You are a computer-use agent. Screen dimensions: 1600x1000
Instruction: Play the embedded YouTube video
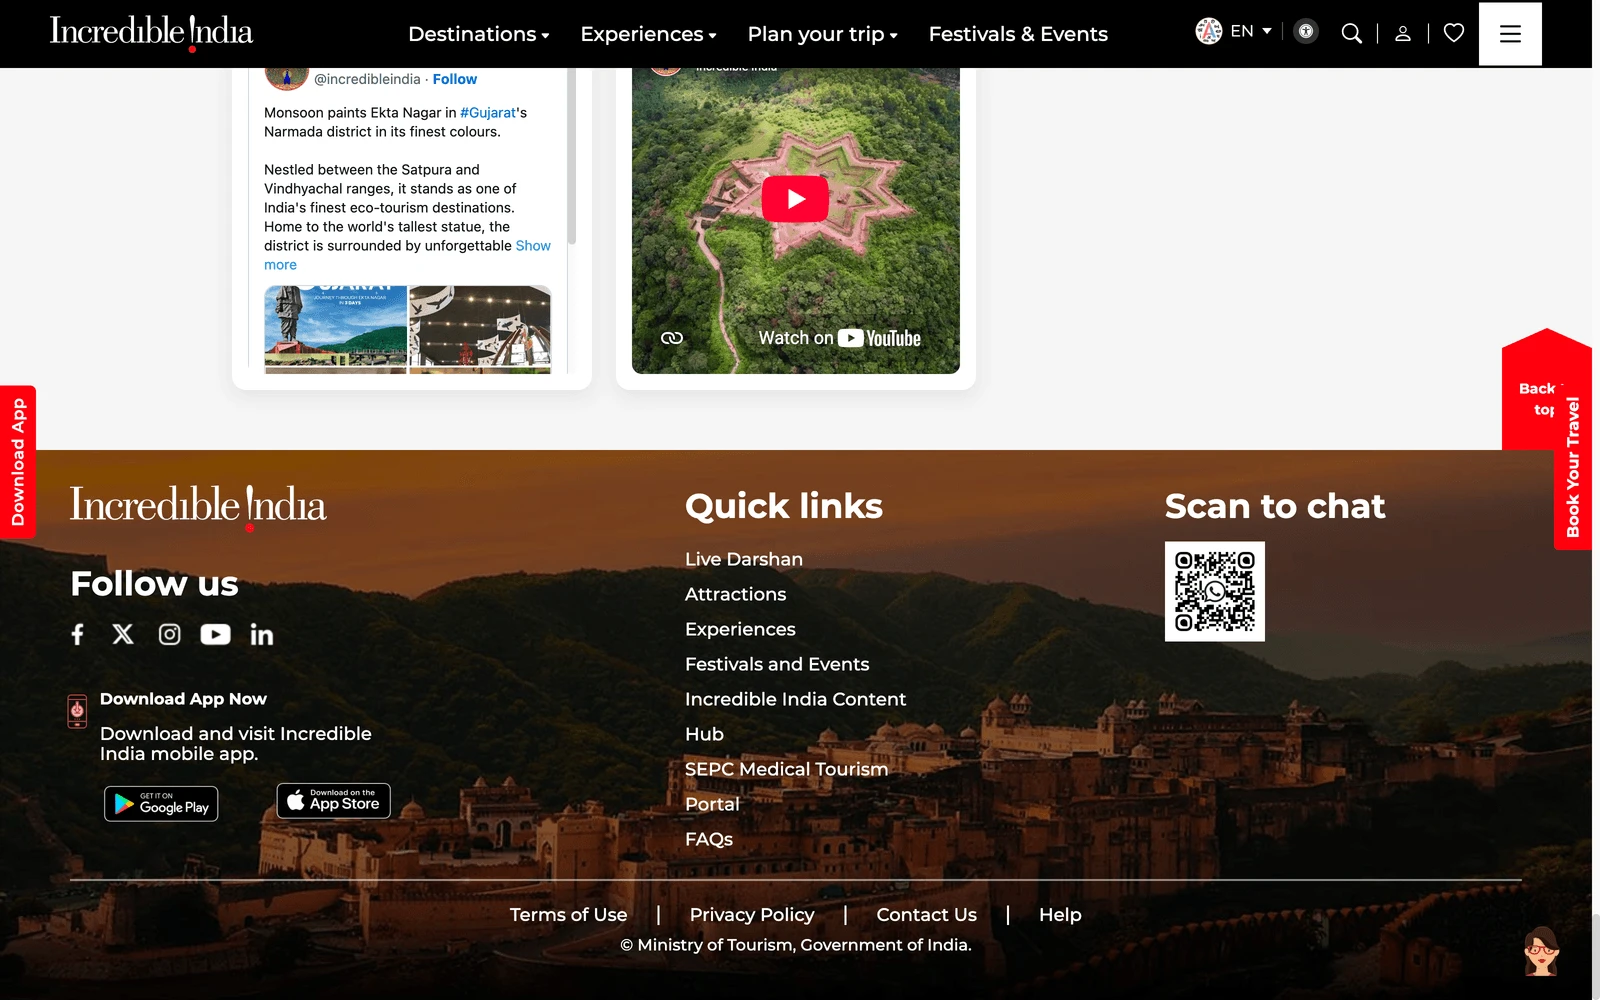(x=795, y=199)
